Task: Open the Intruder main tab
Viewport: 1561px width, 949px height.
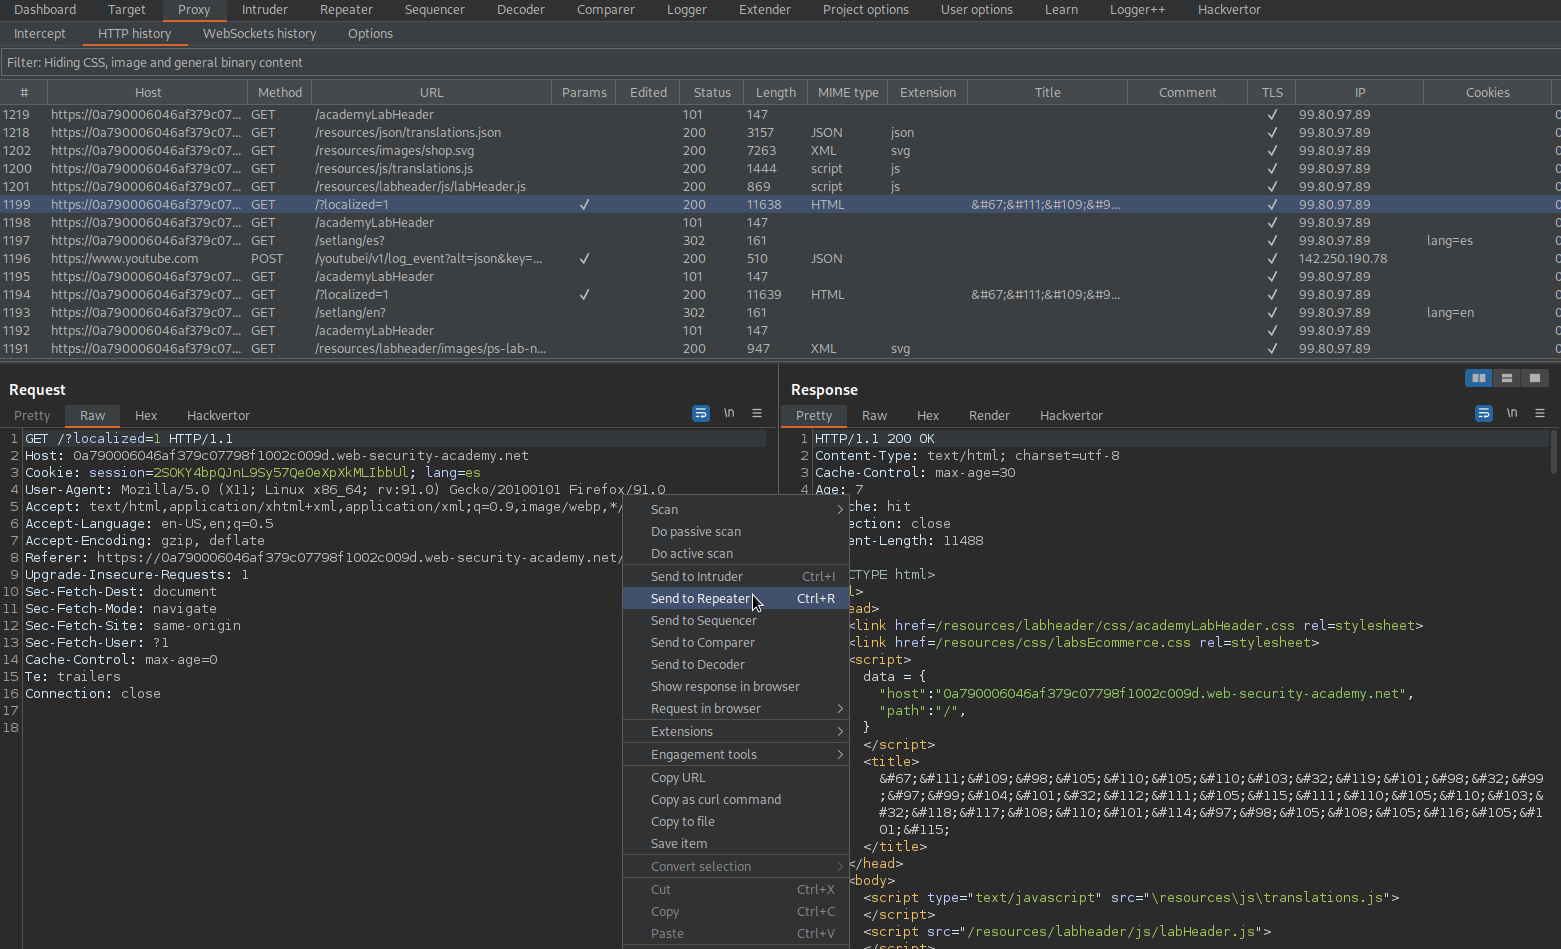Action: (265, 10)
